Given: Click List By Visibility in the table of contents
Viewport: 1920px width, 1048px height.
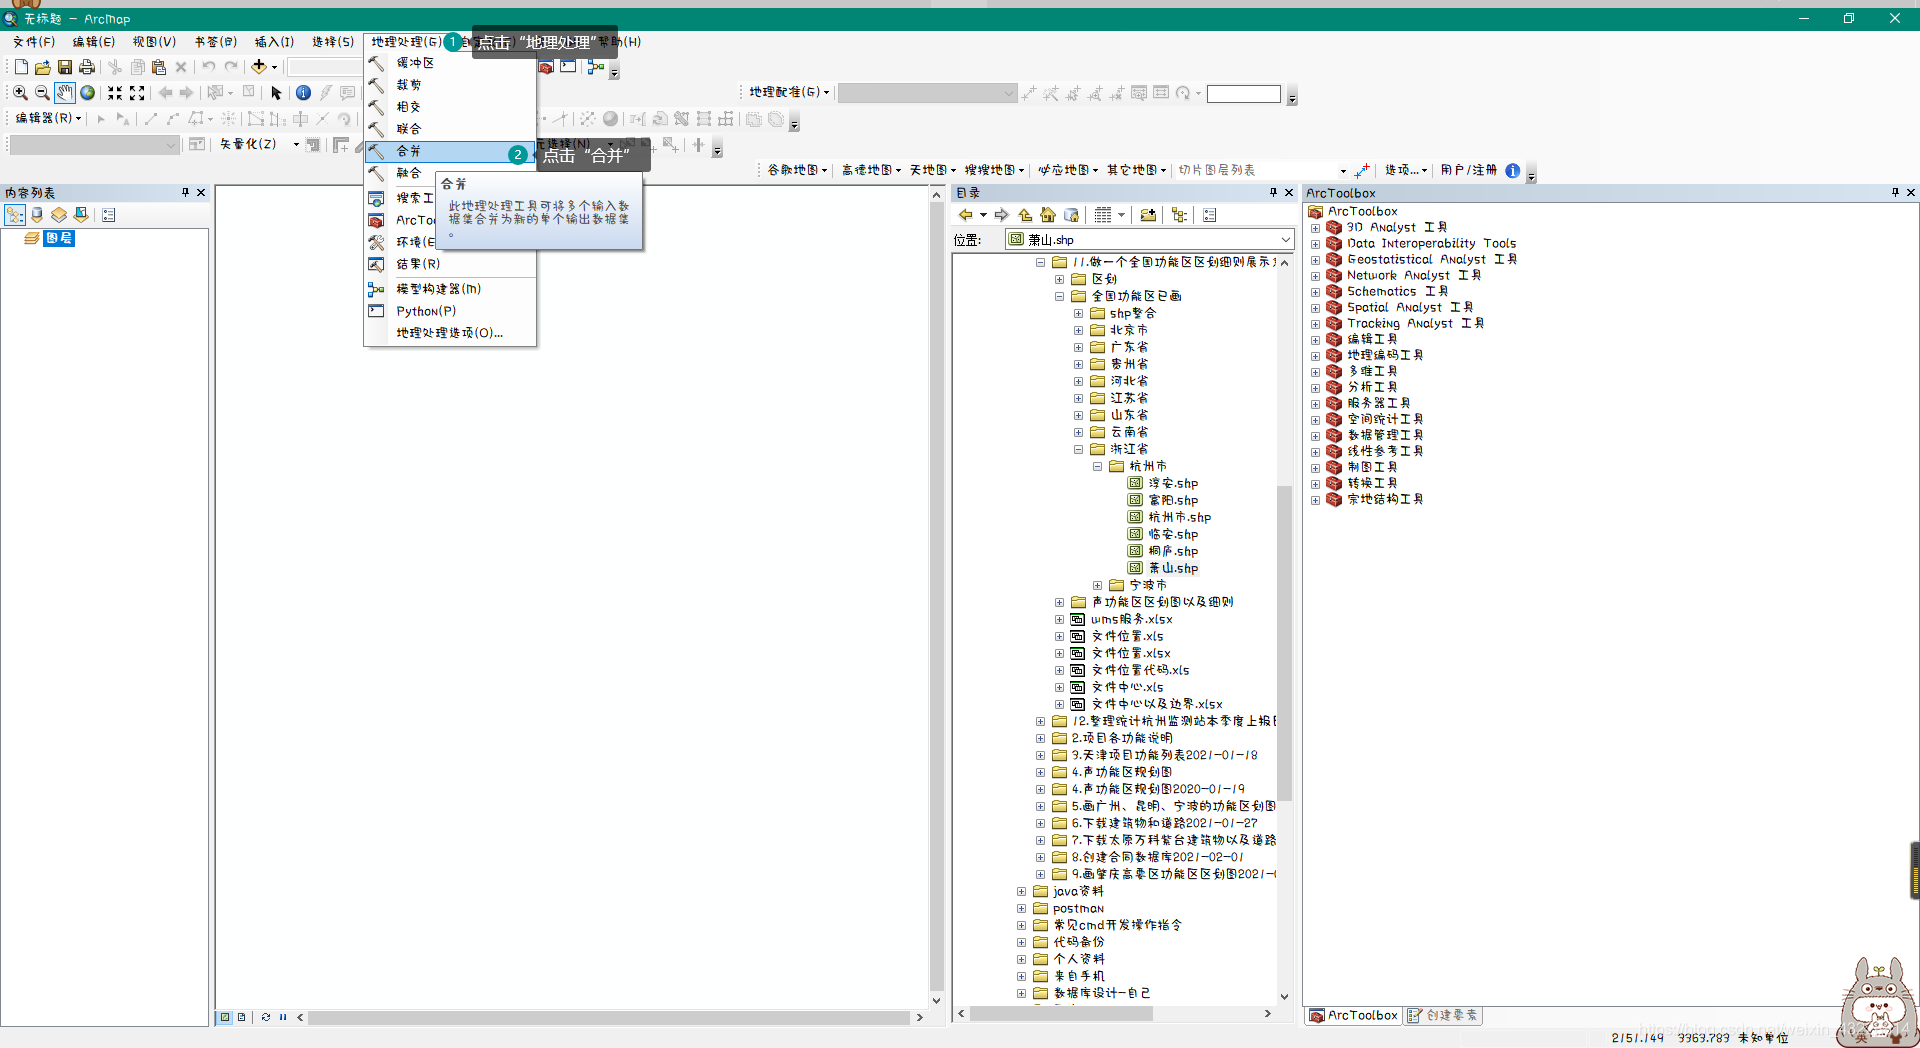Looking at the screenshot, I should [x=59, y=215].
